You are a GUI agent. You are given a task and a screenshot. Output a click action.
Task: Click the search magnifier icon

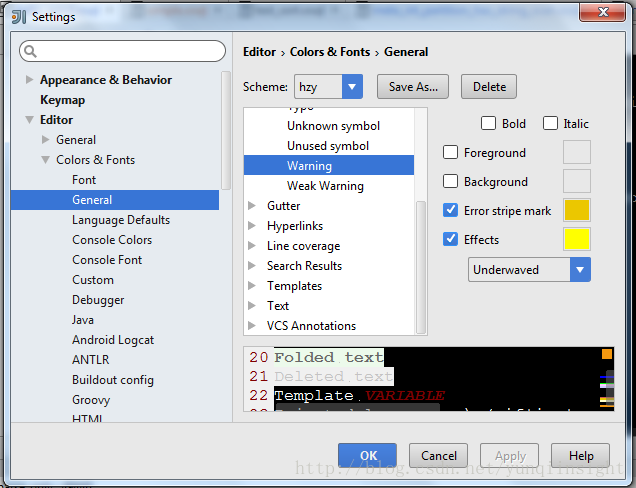[30, 51]
